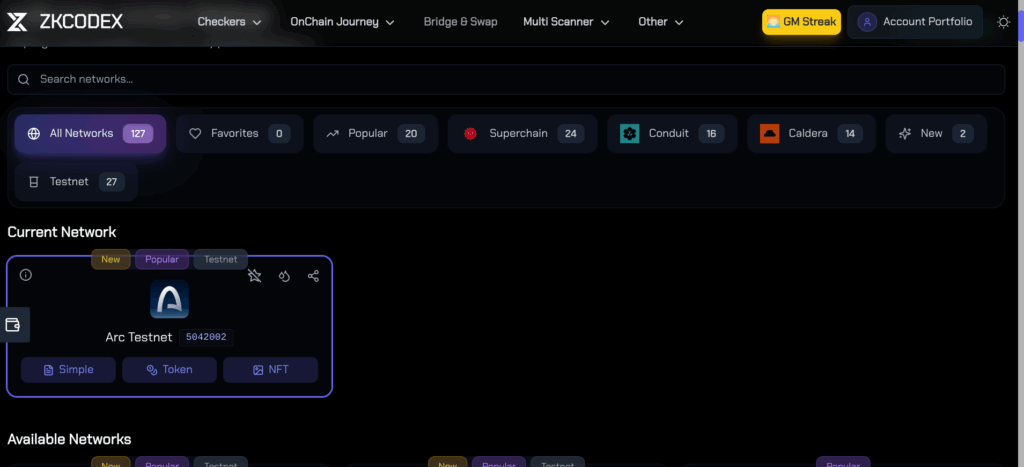
Task: Click the All Networks count 127
Action: click(138, 134)
